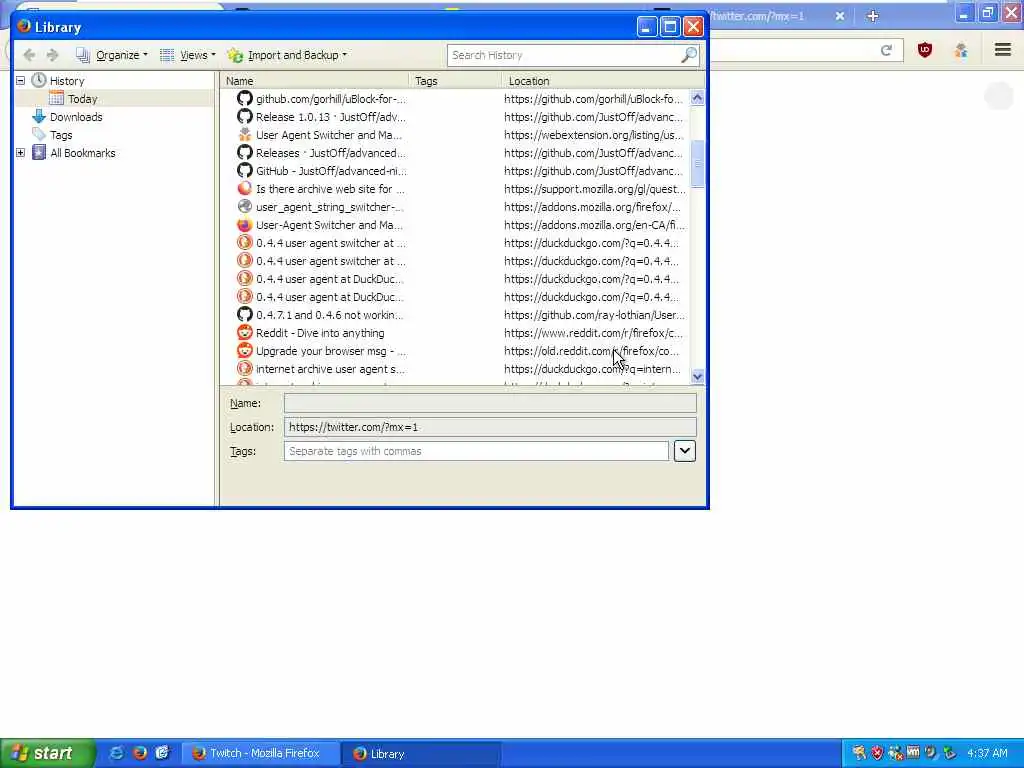Maximize the Library window
1024x768 pixels.
click(x=670, y=27)
